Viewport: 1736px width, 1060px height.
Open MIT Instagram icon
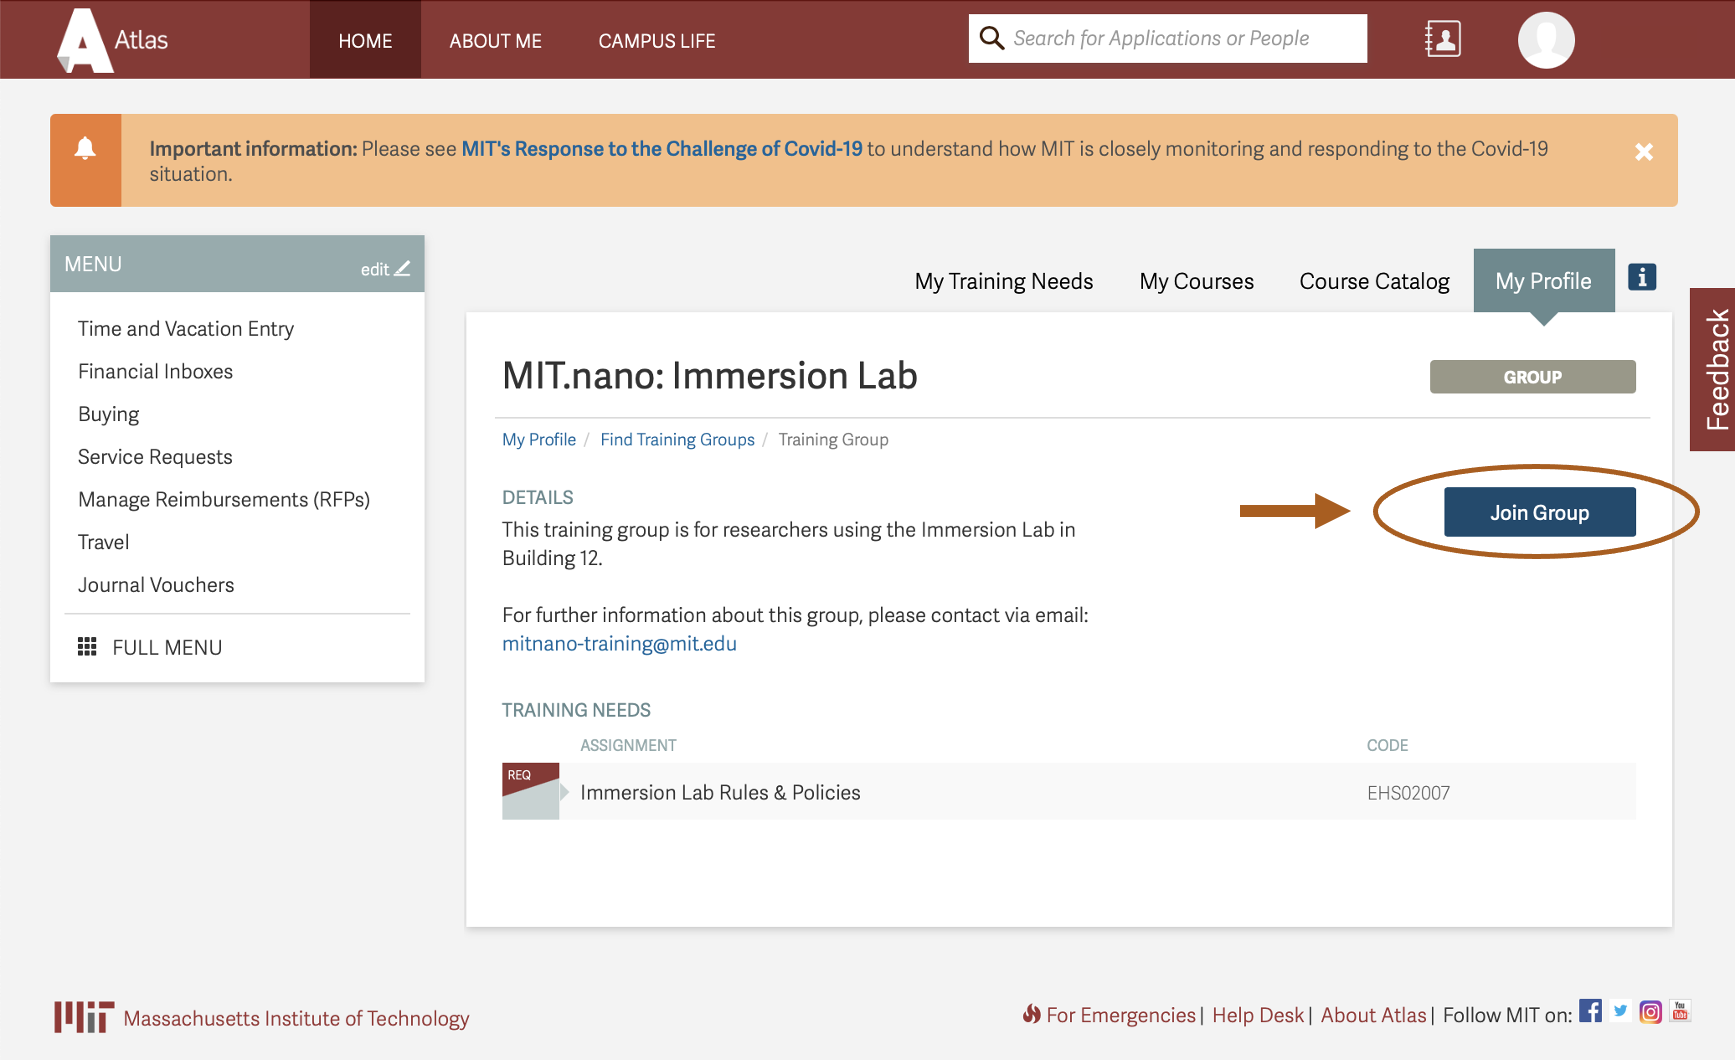[x=1651, y=1012]
